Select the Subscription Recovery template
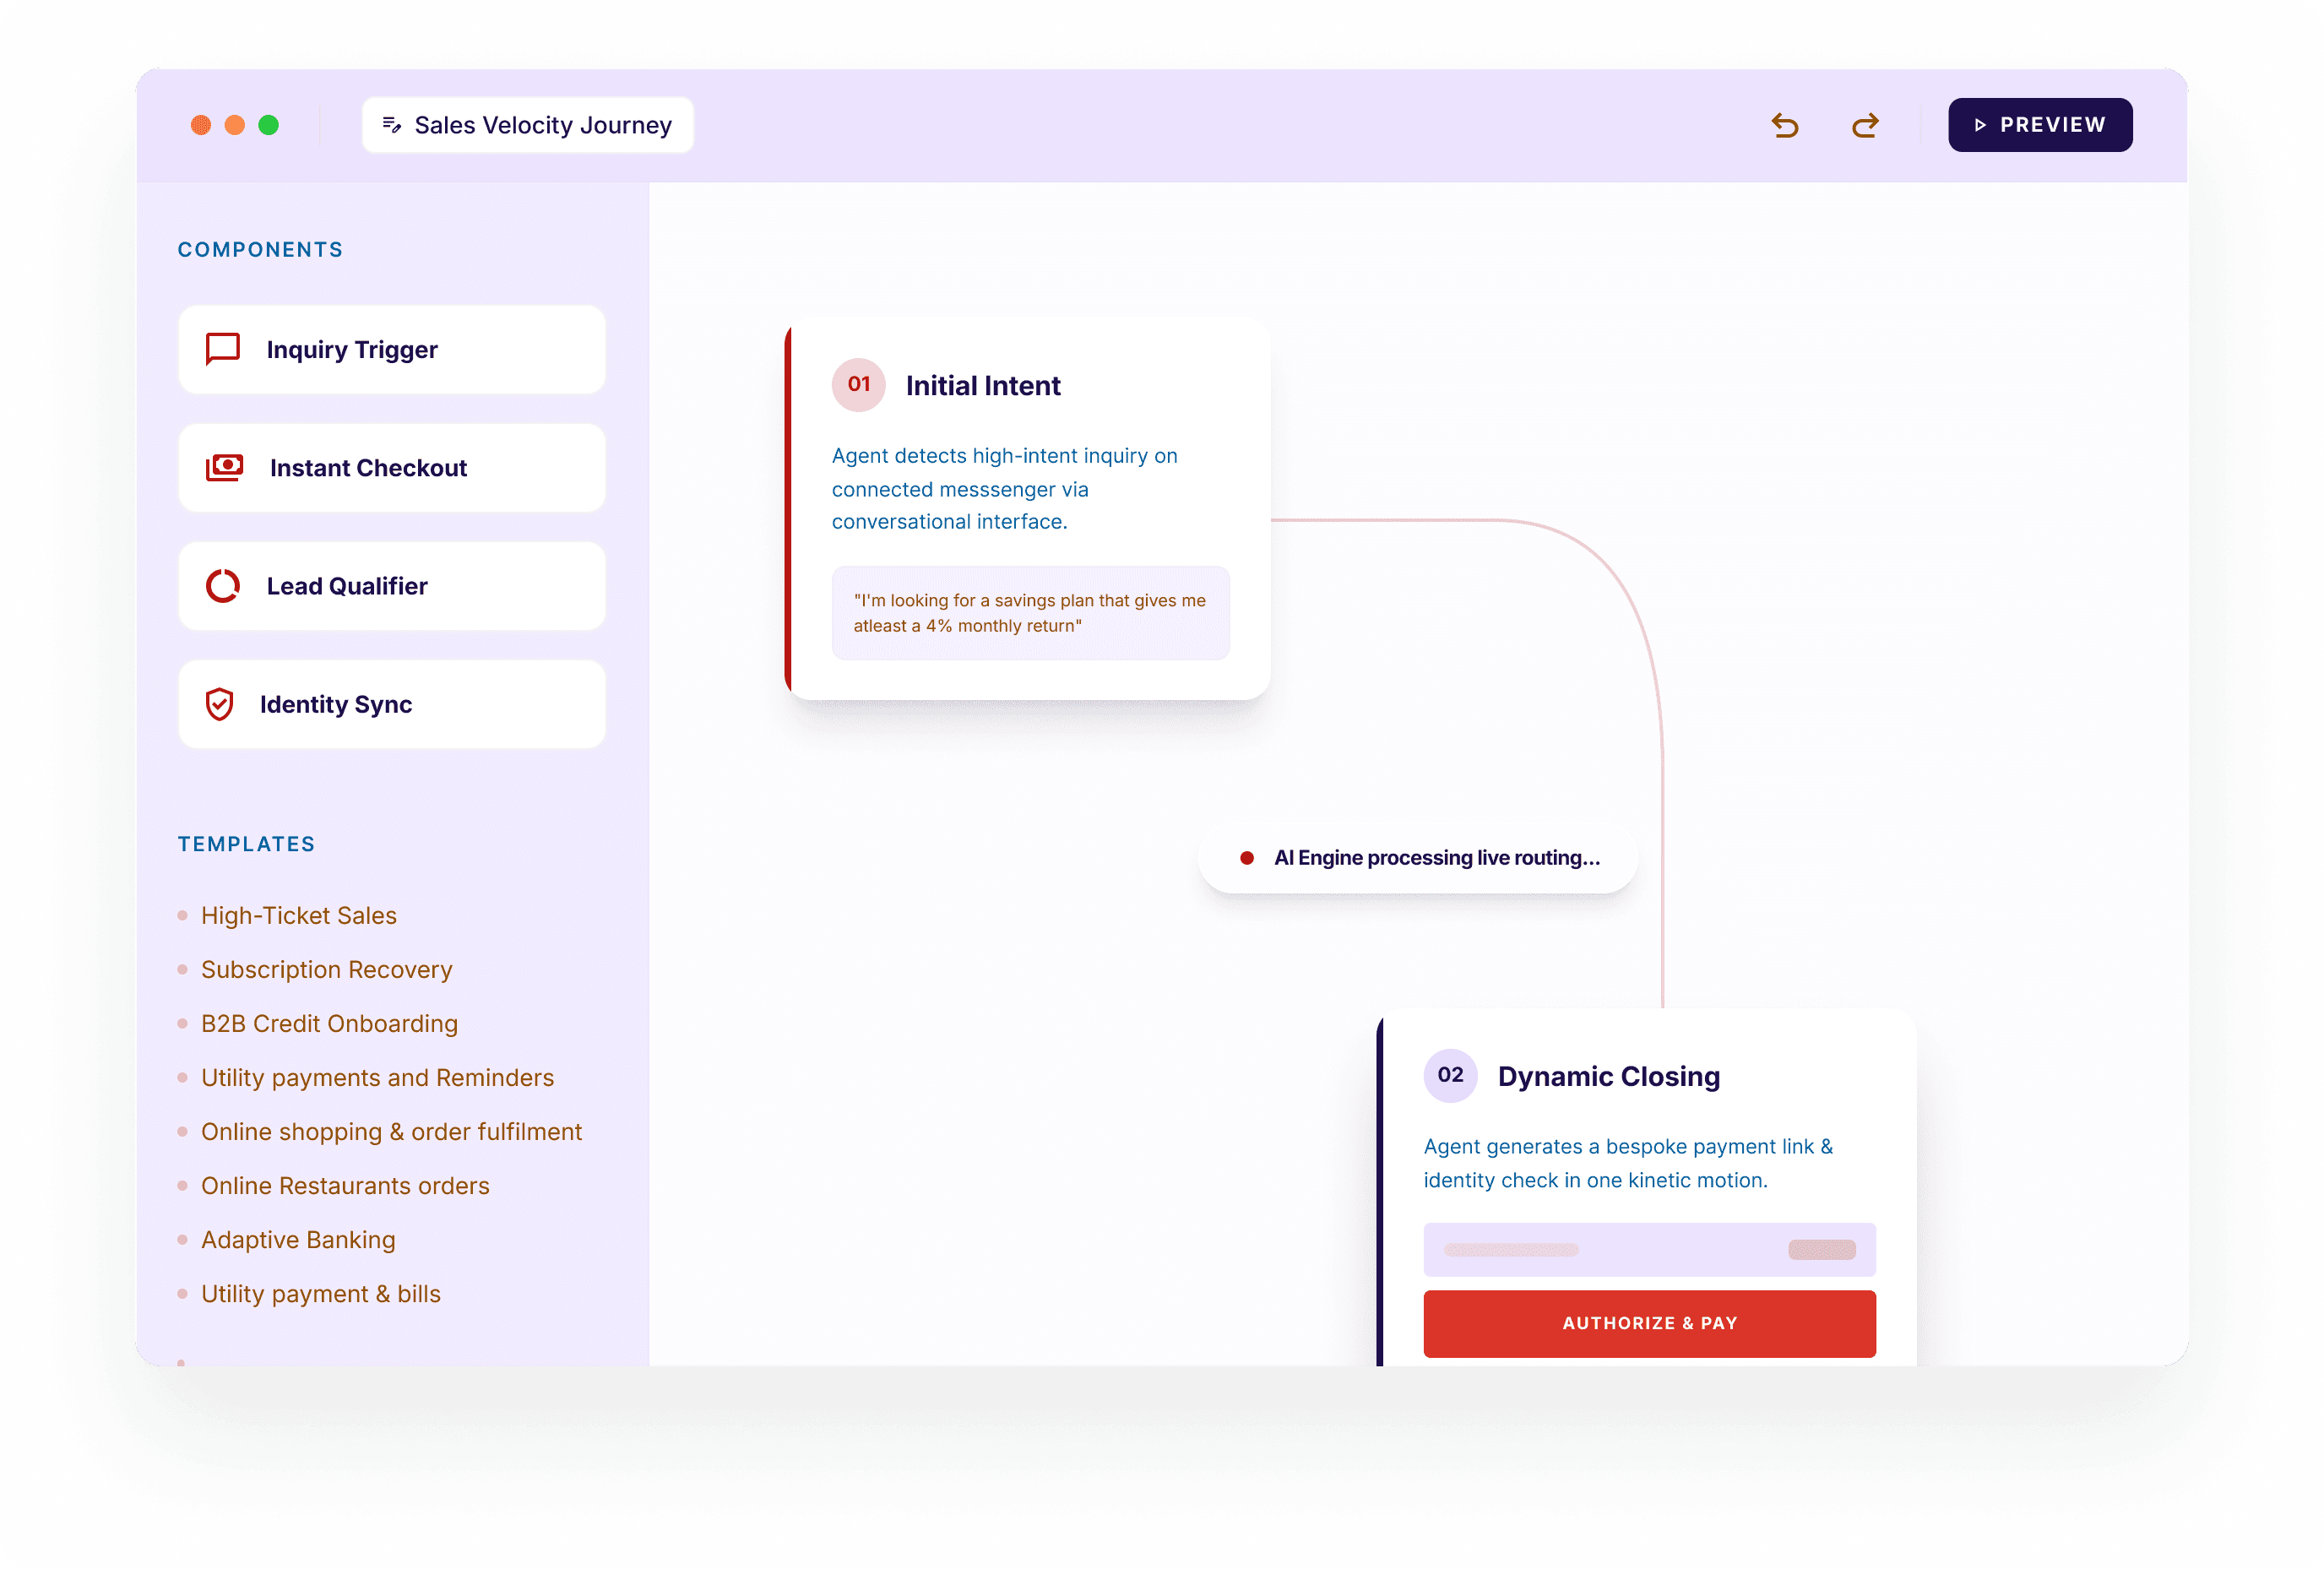2324x1569 pixels. click(x=326, y=969)
